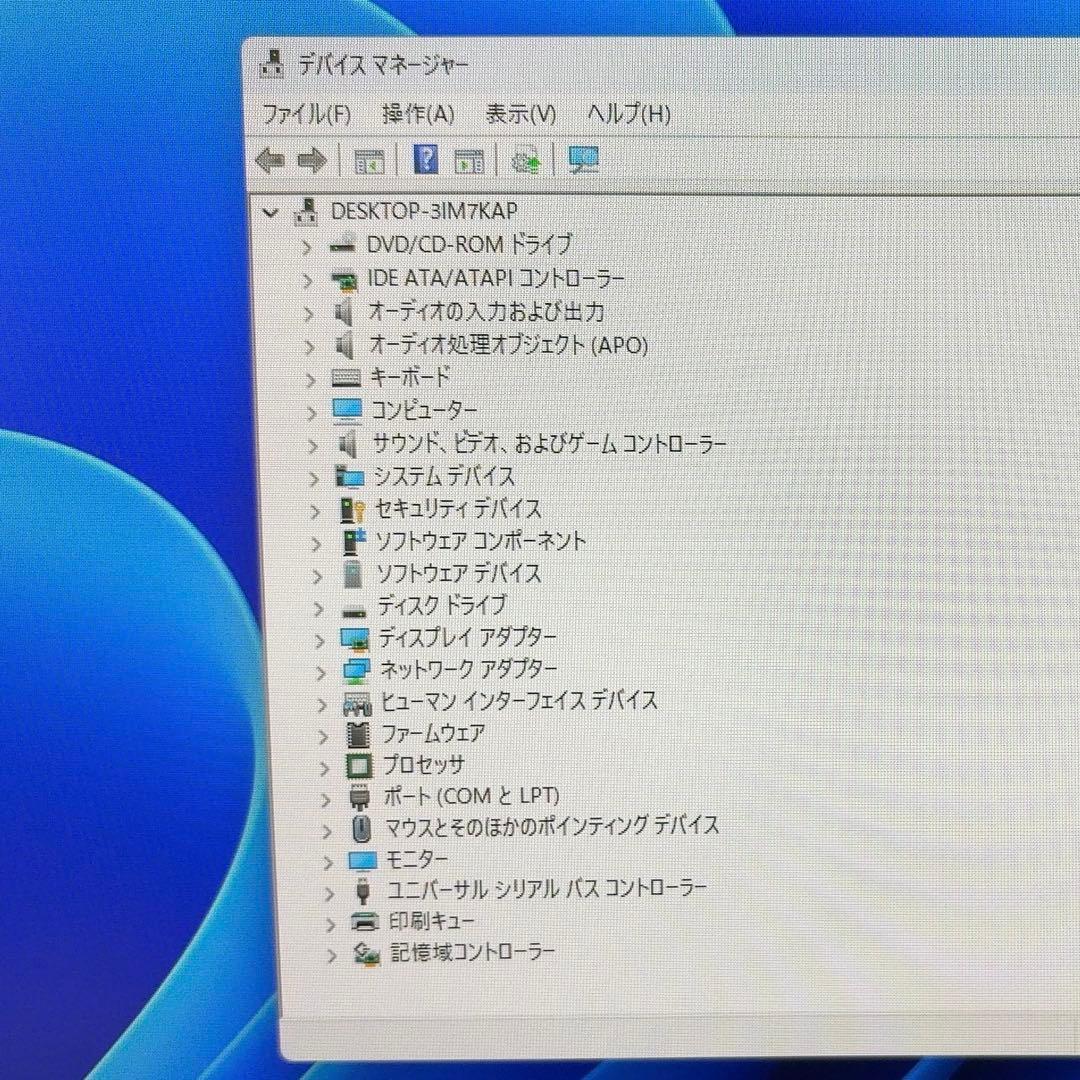The width and height of the screenshot is (1080, 1080).
Task: Click the キーボード category icon
Action: [345, 379]
